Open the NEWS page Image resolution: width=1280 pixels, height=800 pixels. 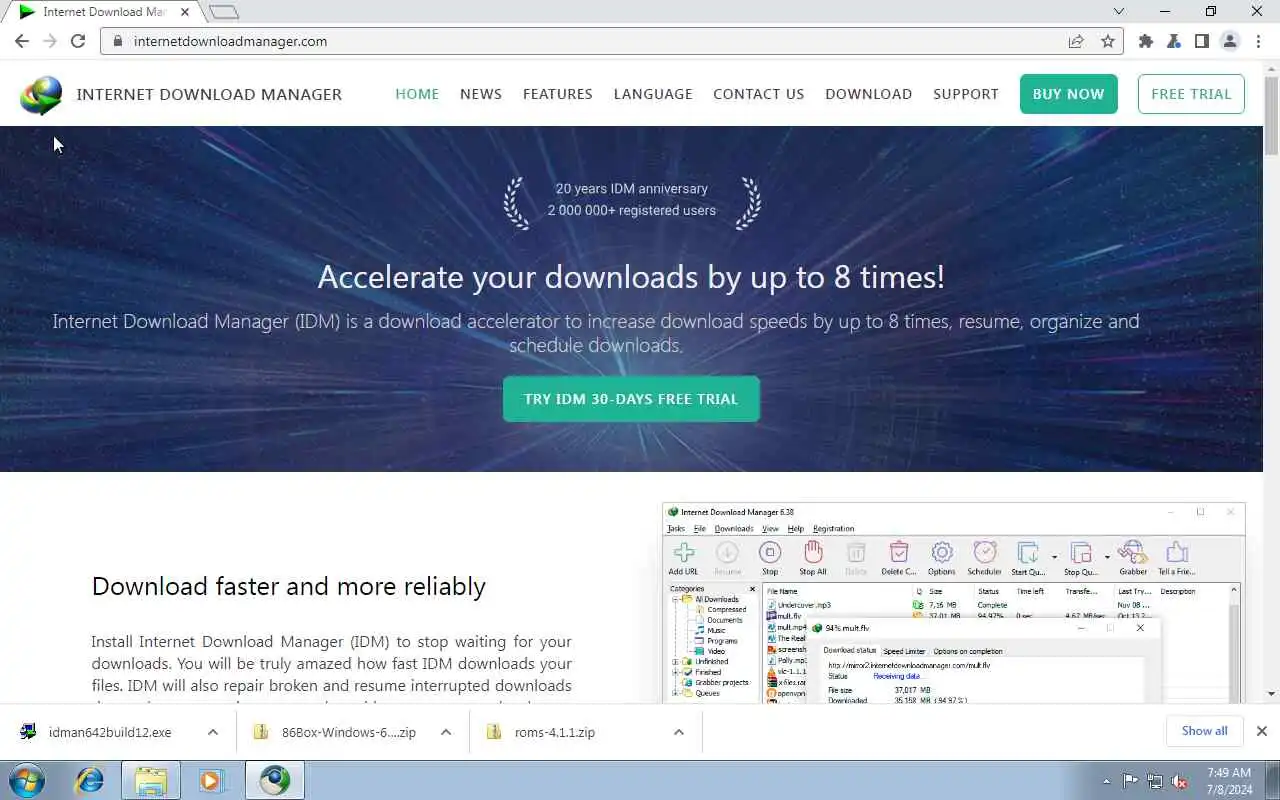click(481, 94)
